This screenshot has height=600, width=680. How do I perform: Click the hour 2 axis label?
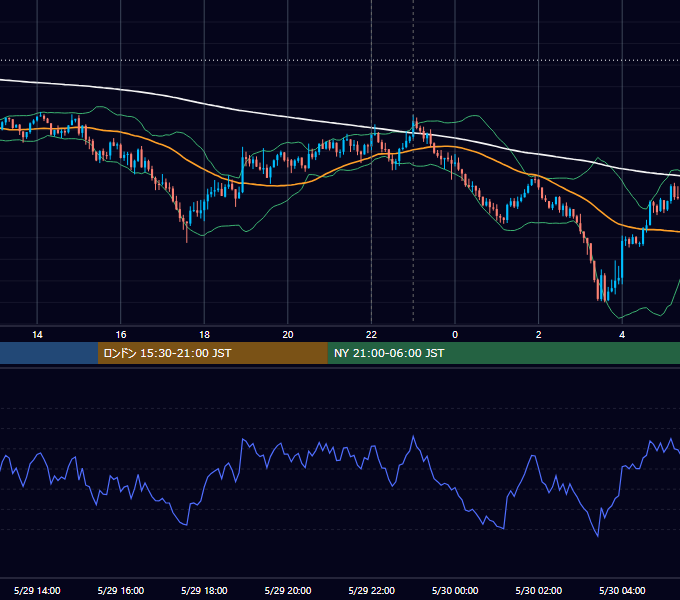pos(539,335)
